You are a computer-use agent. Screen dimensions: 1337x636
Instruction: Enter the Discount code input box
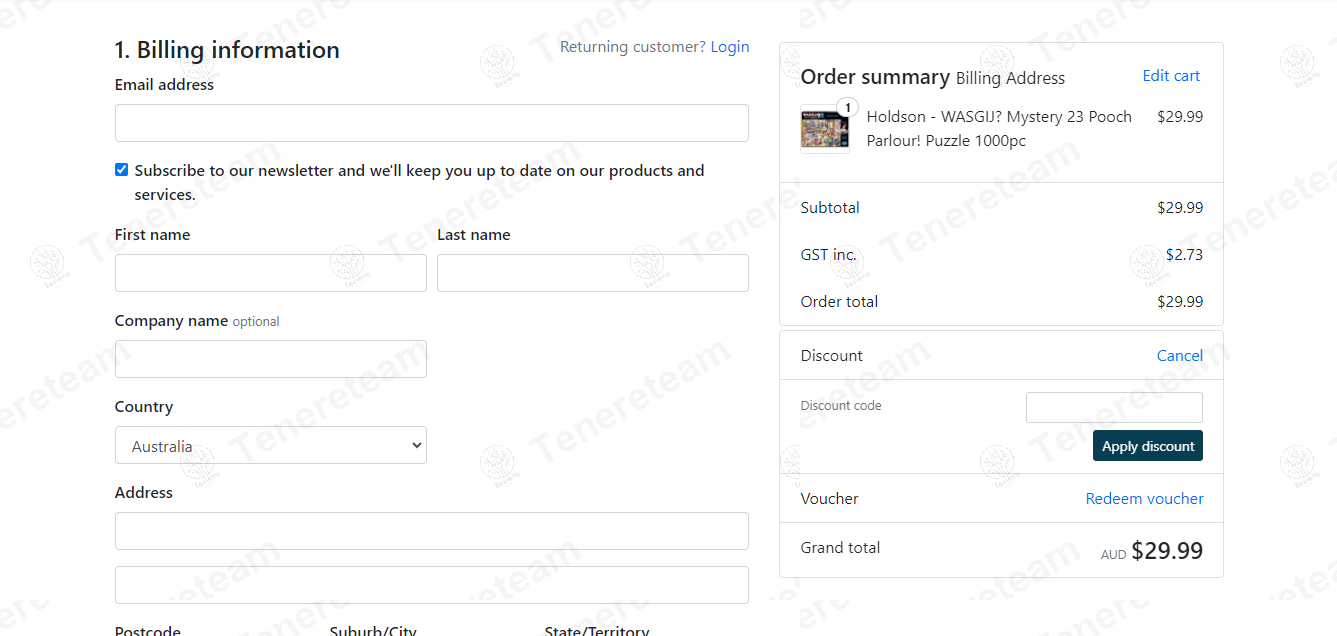pyautogui.click(x=1114, y=408)
